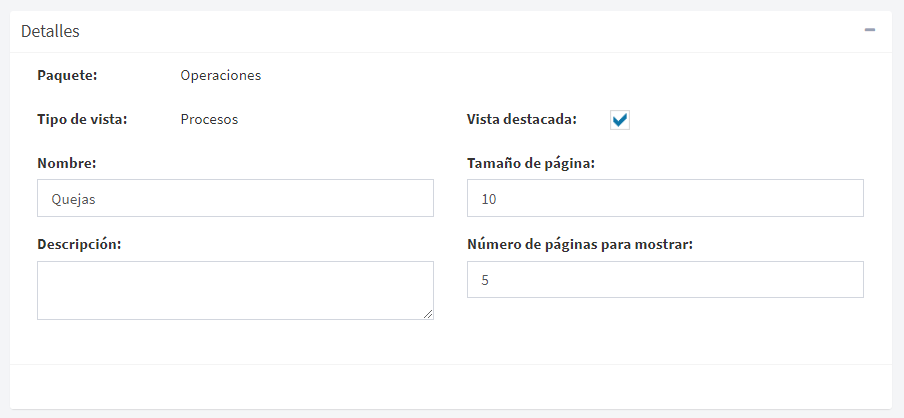Click the Vista destacada label text
The image size is (904, 418).
[522, 119]
